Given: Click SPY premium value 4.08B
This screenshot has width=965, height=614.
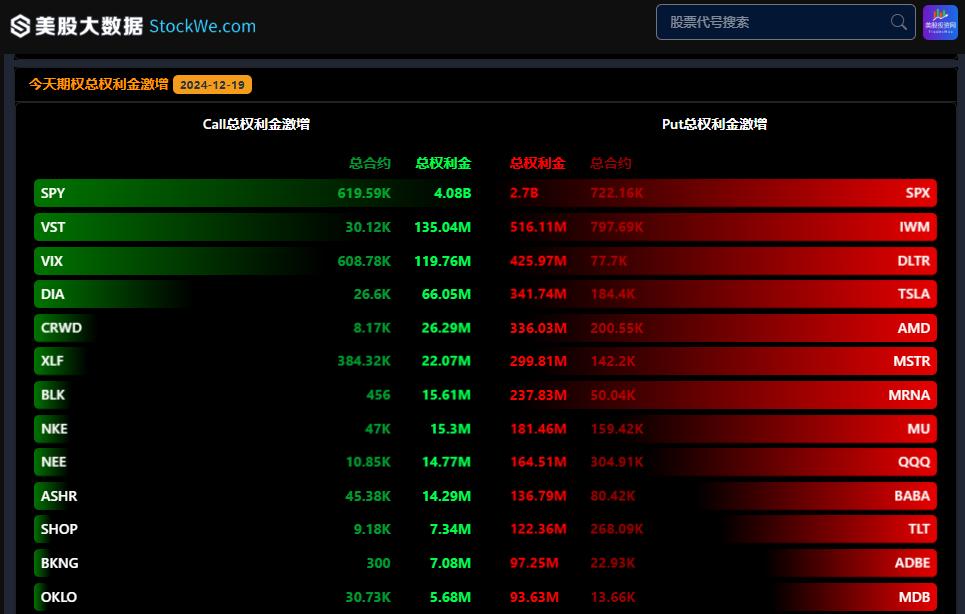Looking at the screenshot, I should (452, 193).
